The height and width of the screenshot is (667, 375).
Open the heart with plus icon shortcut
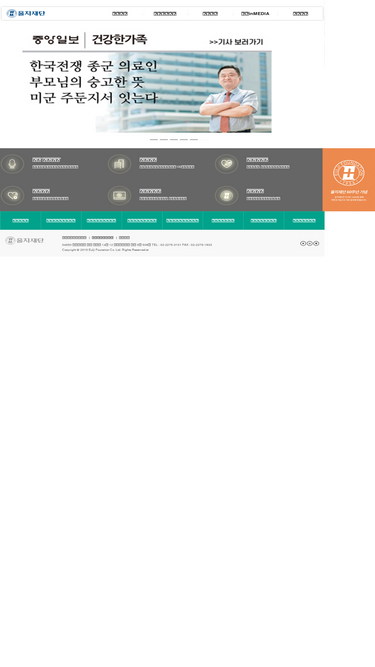pos(12,195)
